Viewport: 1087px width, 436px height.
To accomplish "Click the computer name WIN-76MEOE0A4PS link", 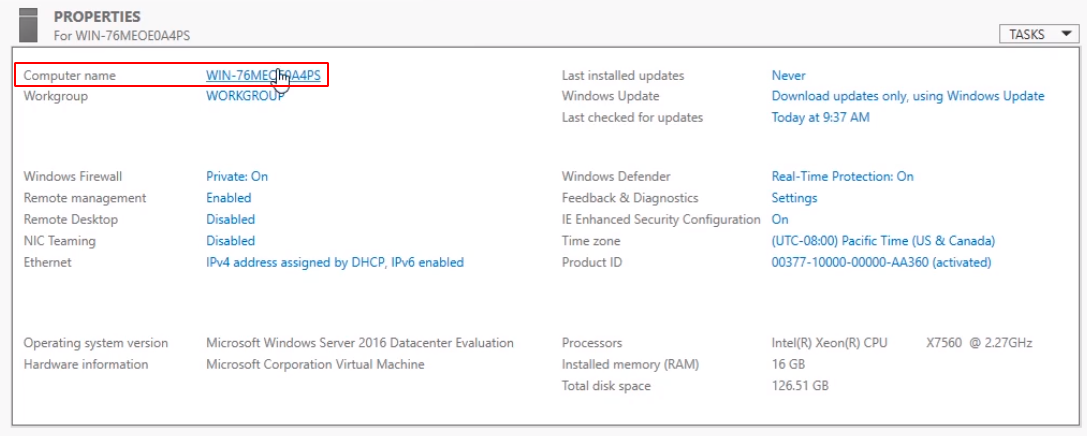I will [263, 75].
